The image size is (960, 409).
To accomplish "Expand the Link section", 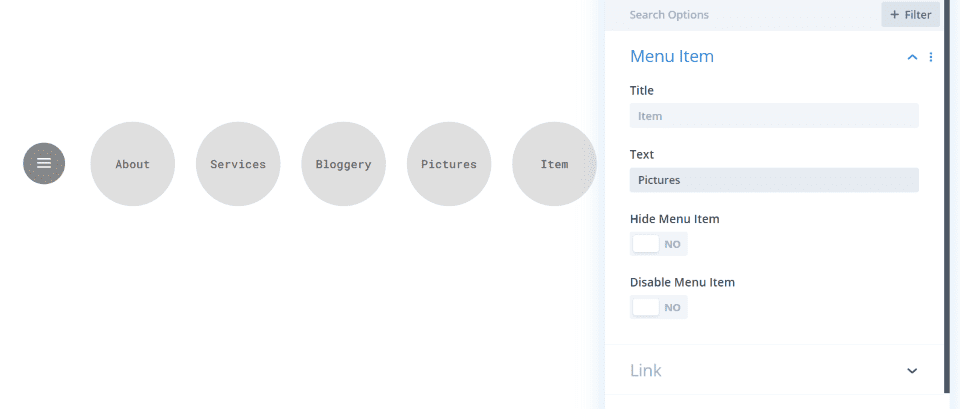I will pyautogui.click(x=912, y=370).
